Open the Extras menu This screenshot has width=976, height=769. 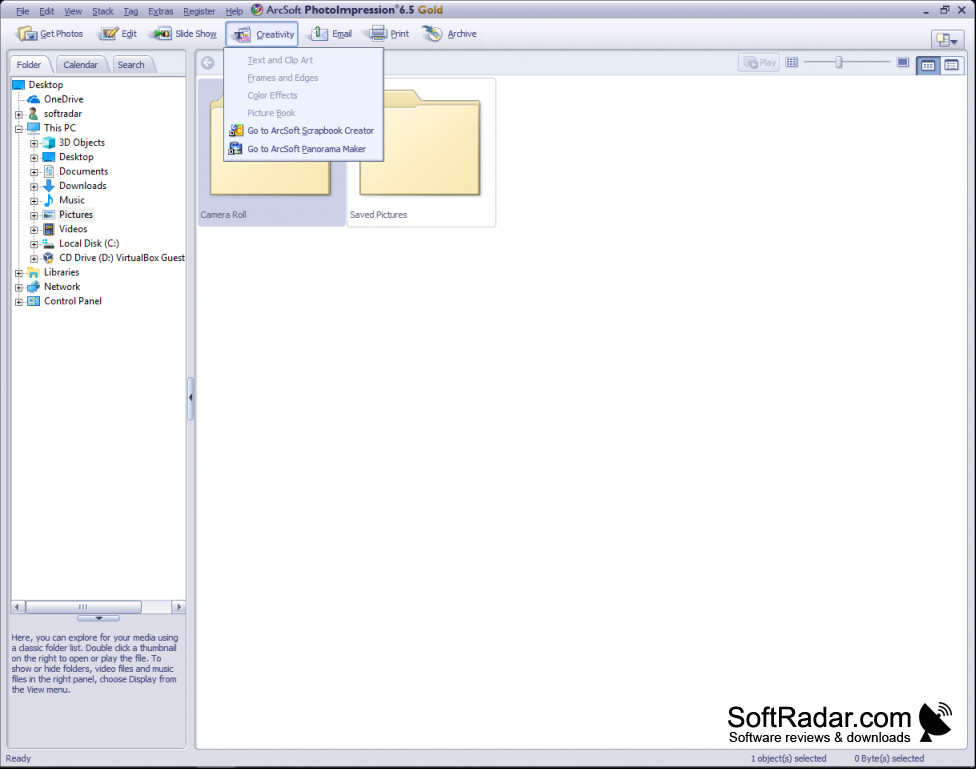(161, 11)
